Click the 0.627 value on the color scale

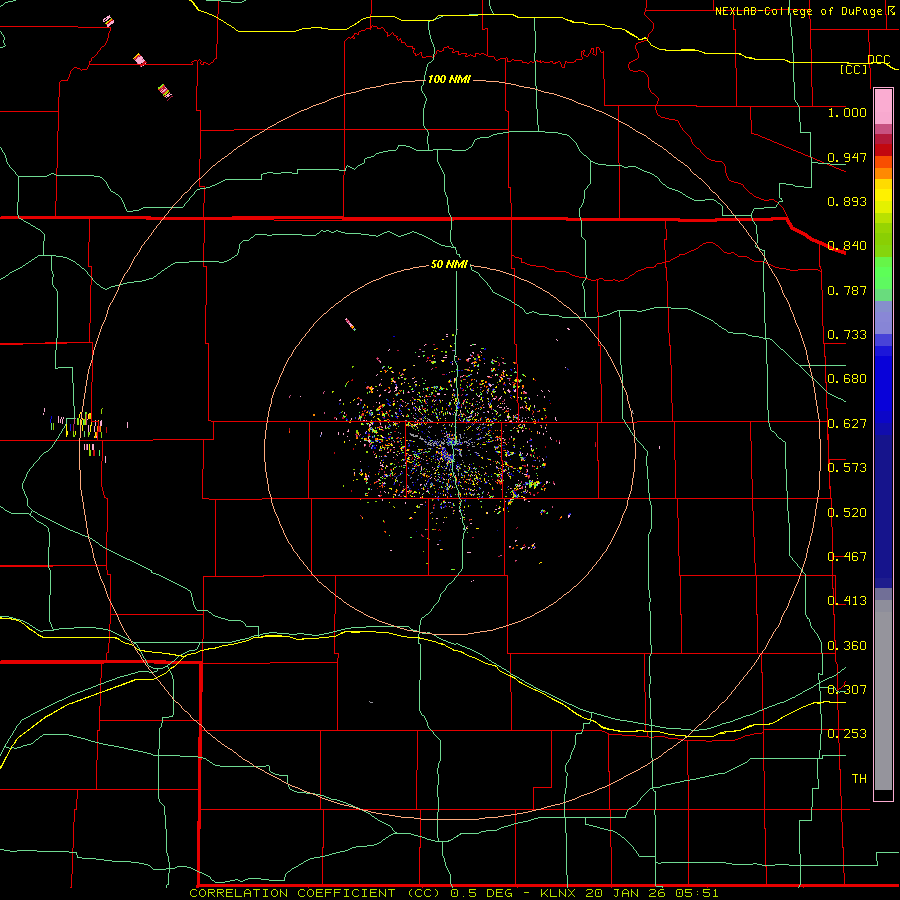(x=847, y=424)
